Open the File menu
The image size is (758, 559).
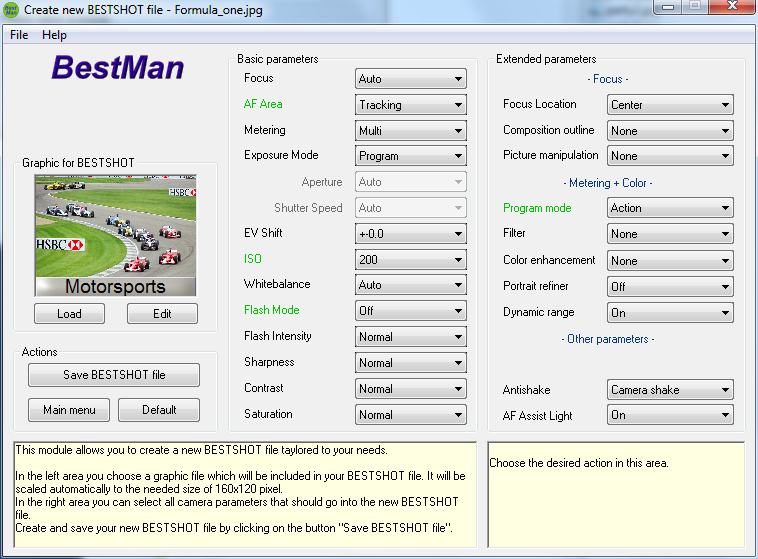click(x=19, y=35)
